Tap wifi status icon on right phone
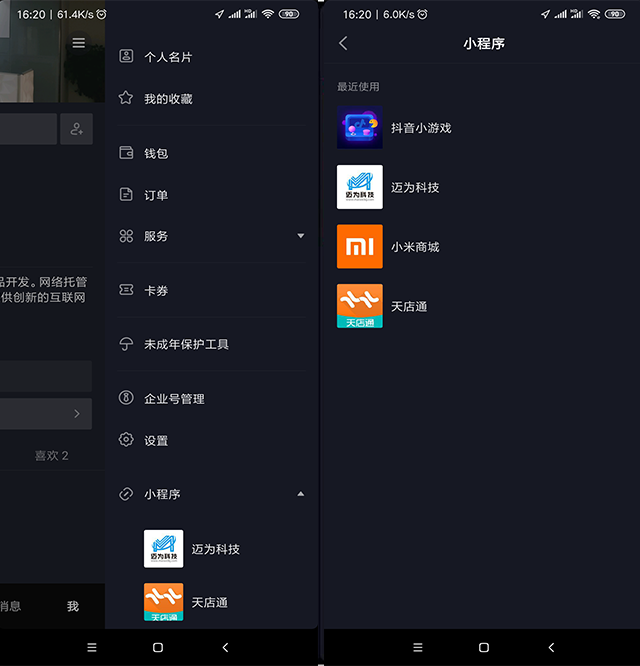 pos(594,14)
